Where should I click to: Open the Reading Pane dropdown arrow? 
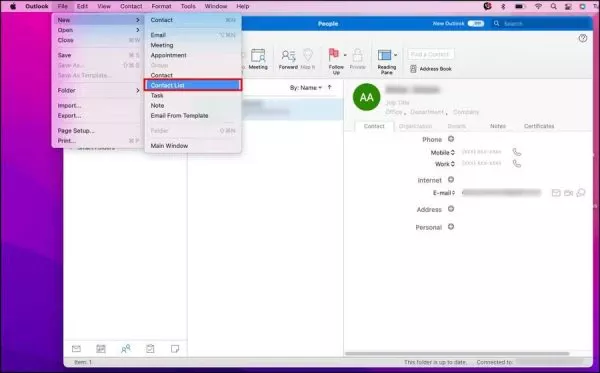click(x=395, y=55)
